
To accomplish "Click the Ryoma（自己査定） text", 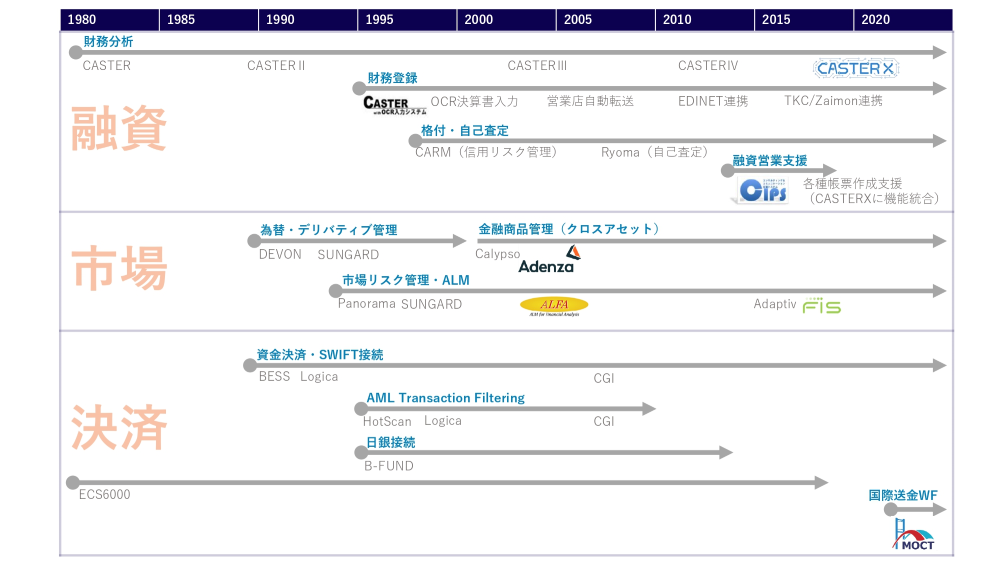I will 656,152.
